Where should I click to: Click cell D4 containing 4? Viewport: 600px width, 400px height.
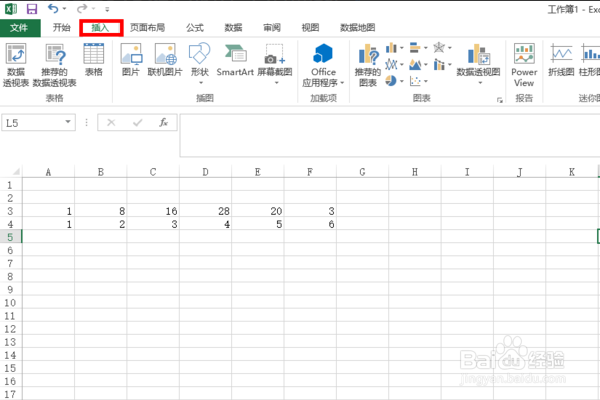coord(205,224)
